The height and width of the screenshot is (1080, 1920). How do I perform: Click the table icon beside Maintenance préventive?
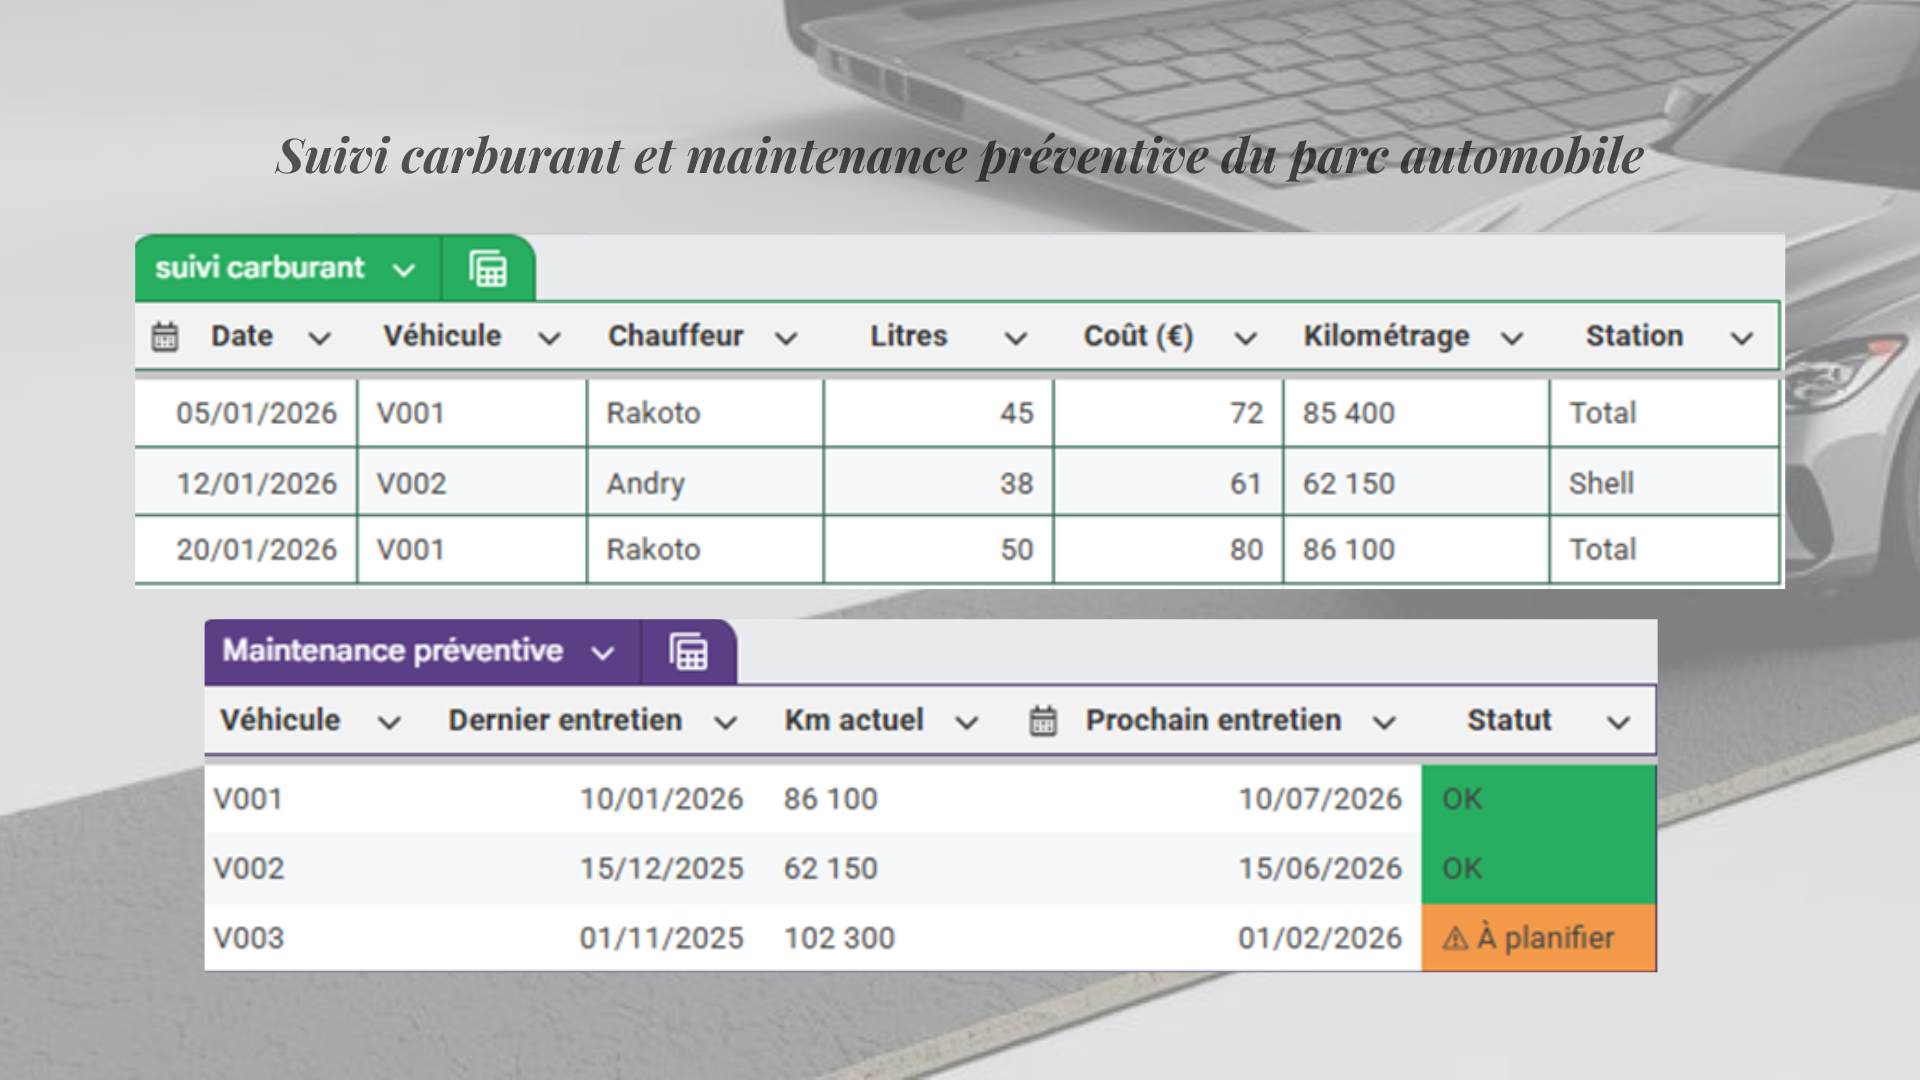click(x=688, y=652)
